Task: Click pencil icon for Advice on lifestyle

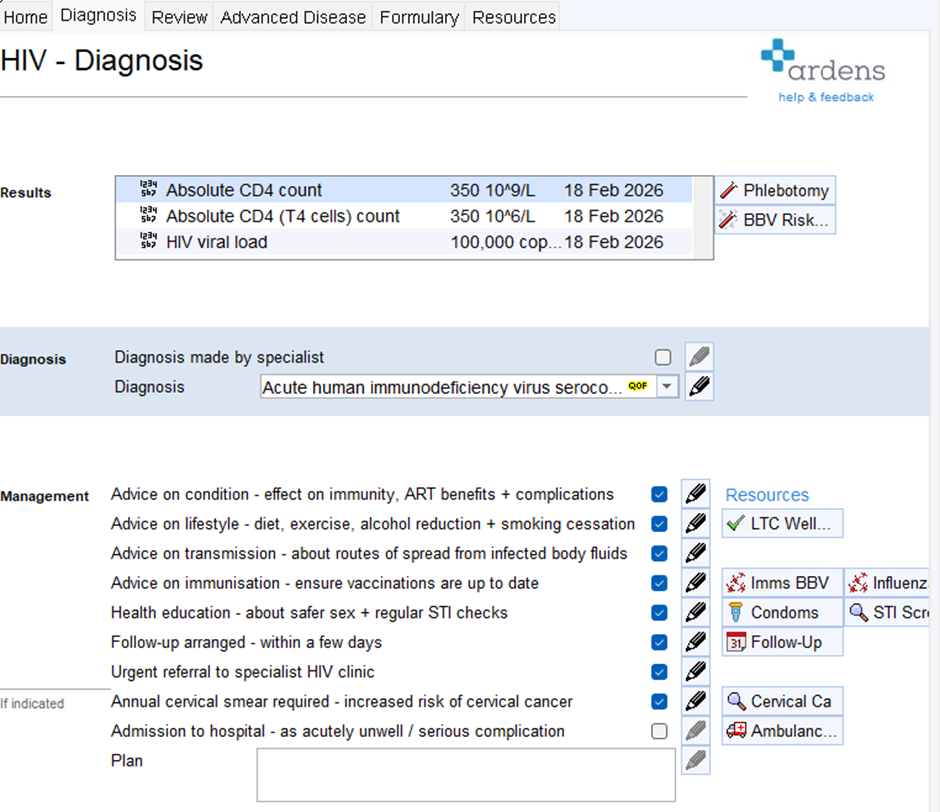Action: point(695,523)
